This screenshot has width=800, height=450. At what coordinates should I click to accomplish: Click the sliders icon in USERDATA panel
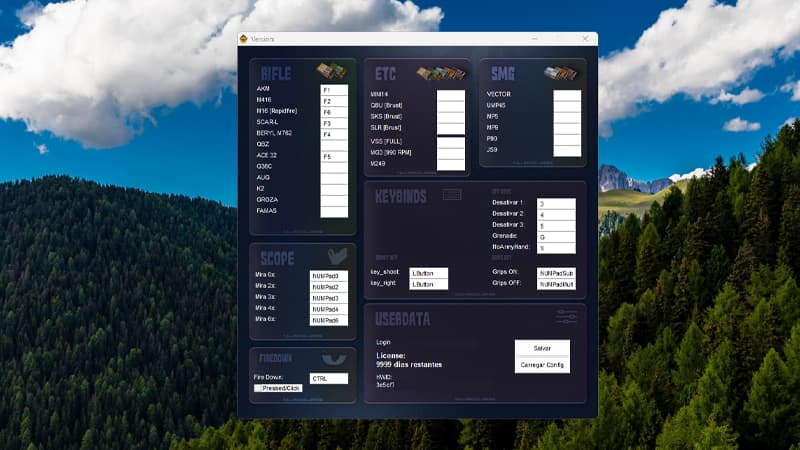point(566,317)
